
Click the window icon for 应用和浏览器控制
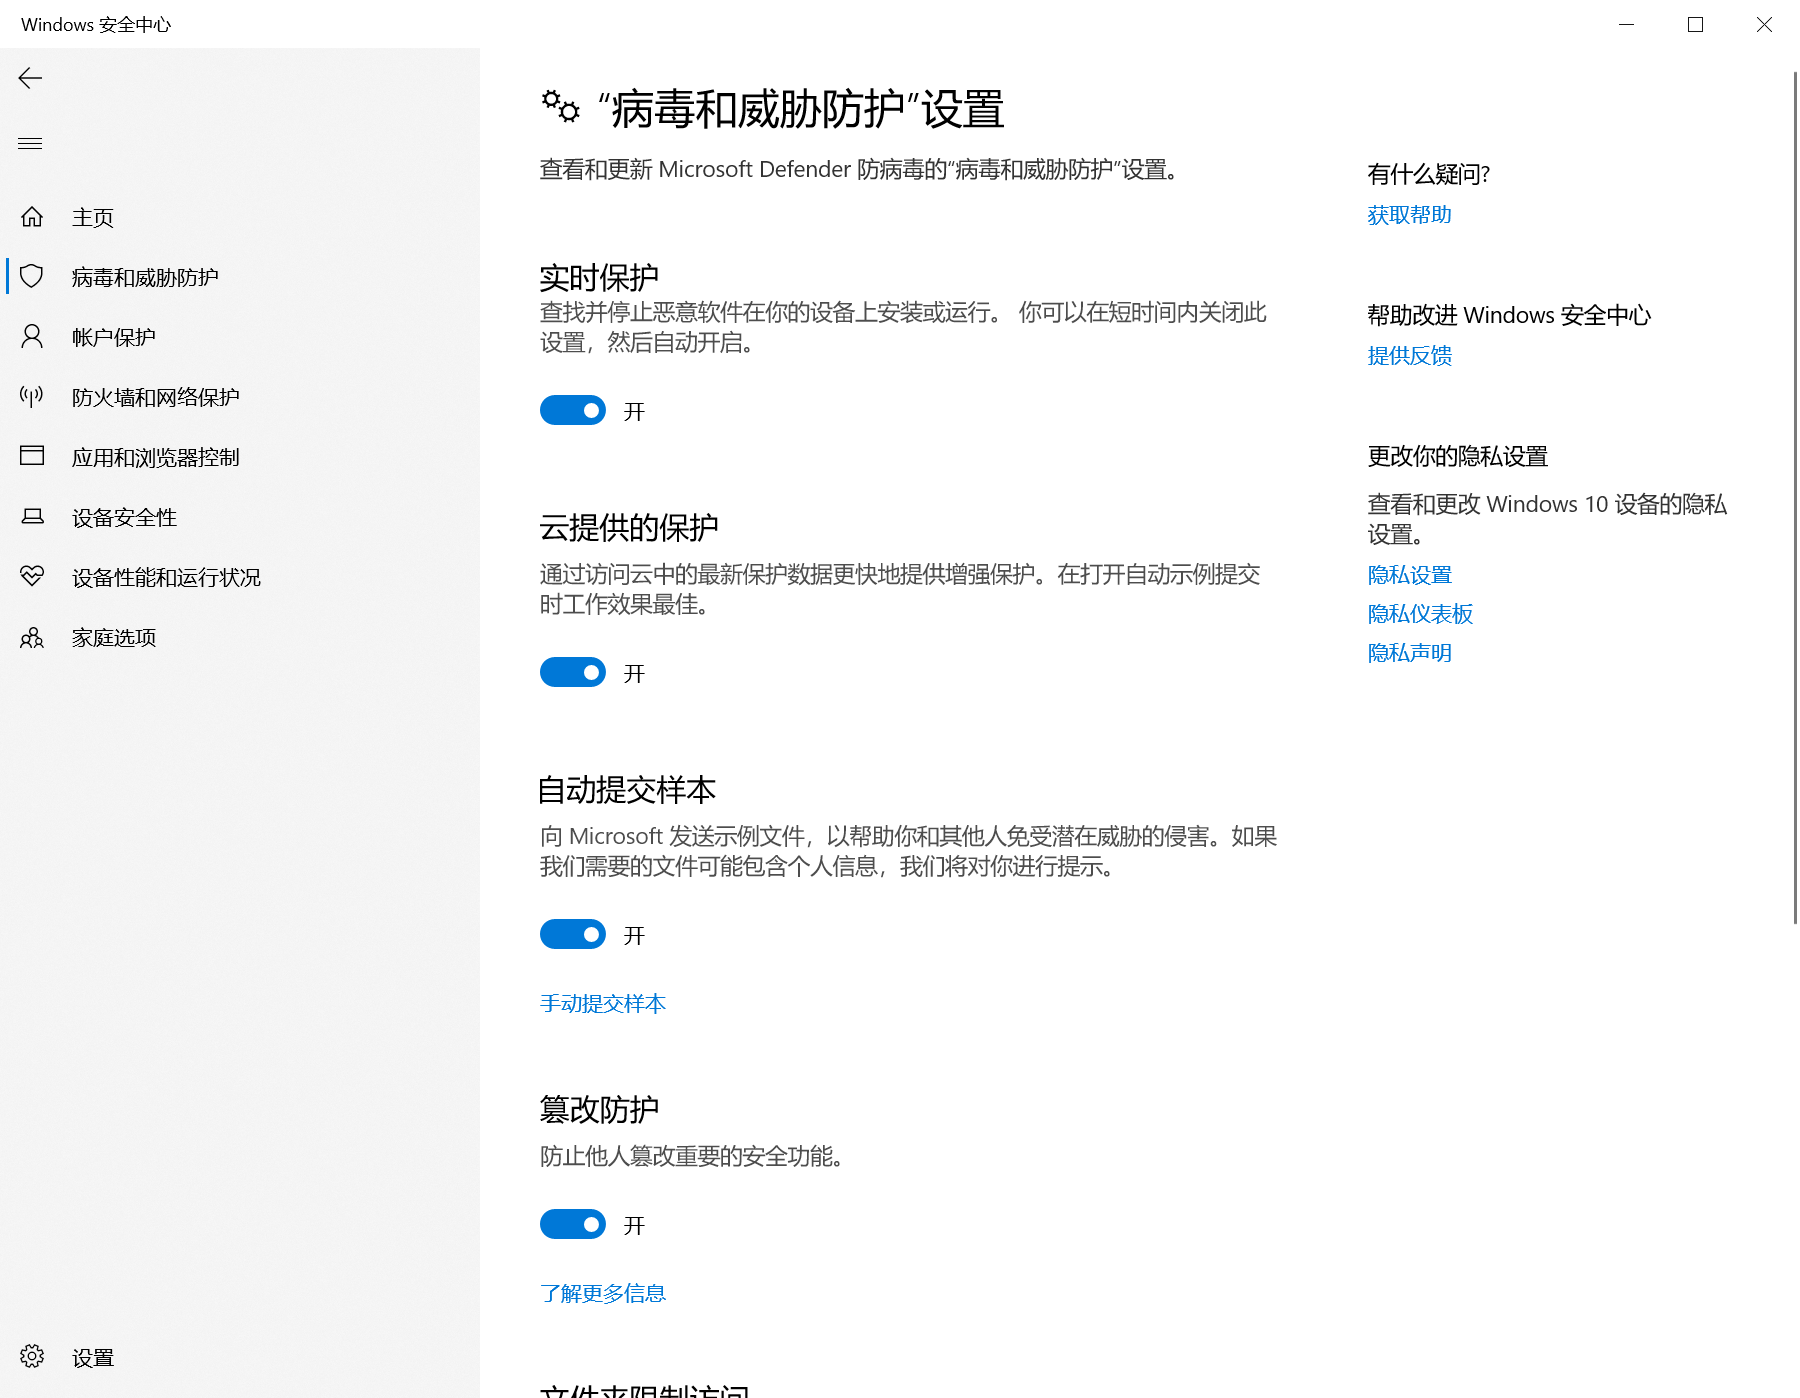tap(32, 456)
